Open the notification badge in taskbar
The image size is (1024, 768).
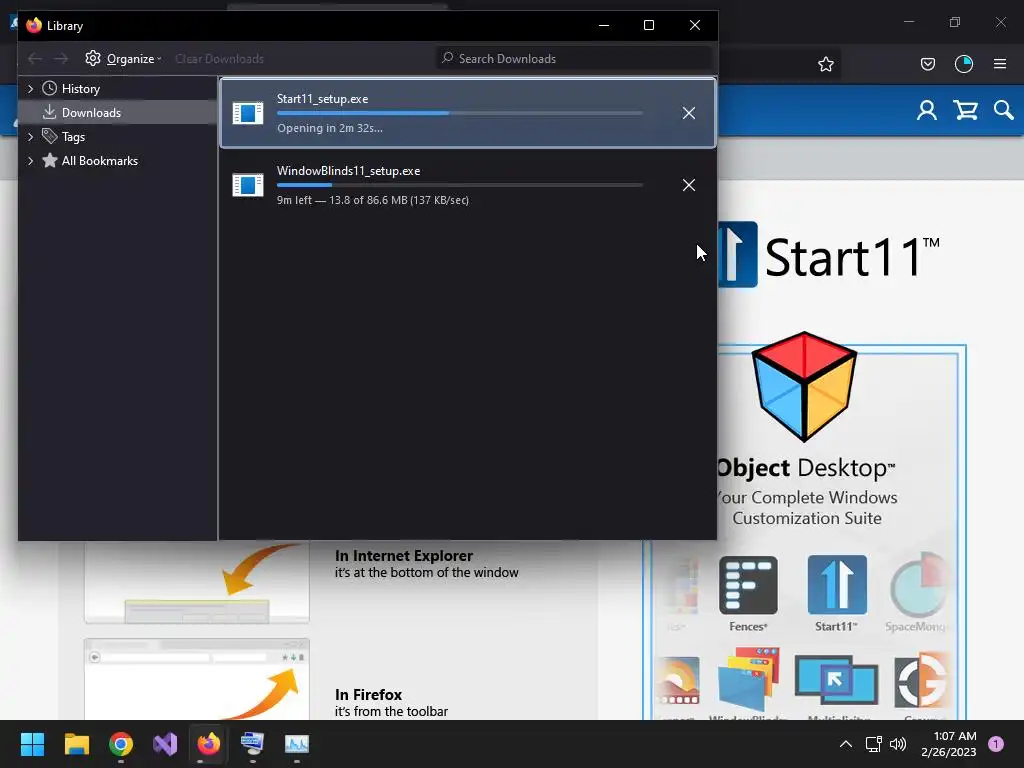996,744
